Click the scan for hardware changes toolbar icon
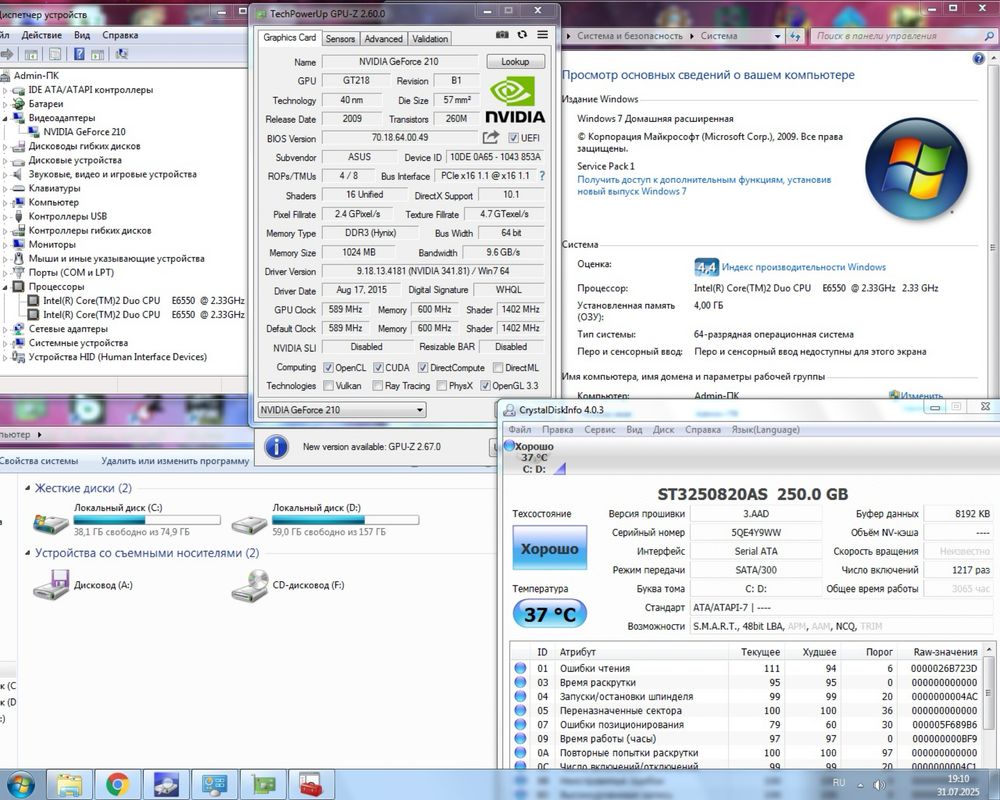This screenshot has height=800, width=1000. (x=121, y=54)
